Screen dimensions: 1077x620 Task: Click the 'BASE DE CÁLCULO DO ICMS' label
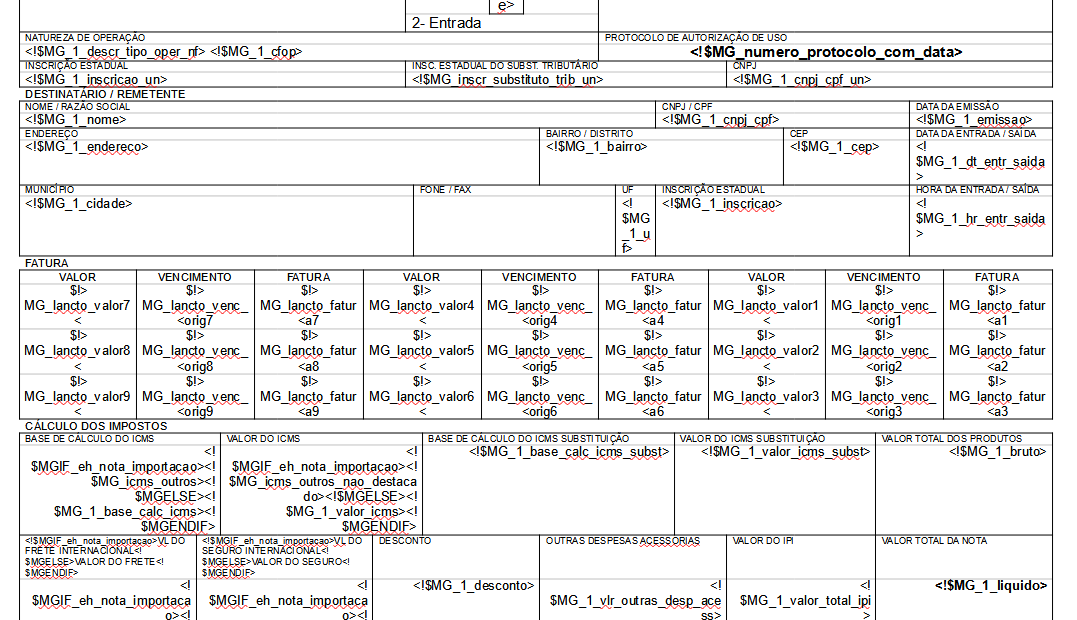tap(89, 439)
